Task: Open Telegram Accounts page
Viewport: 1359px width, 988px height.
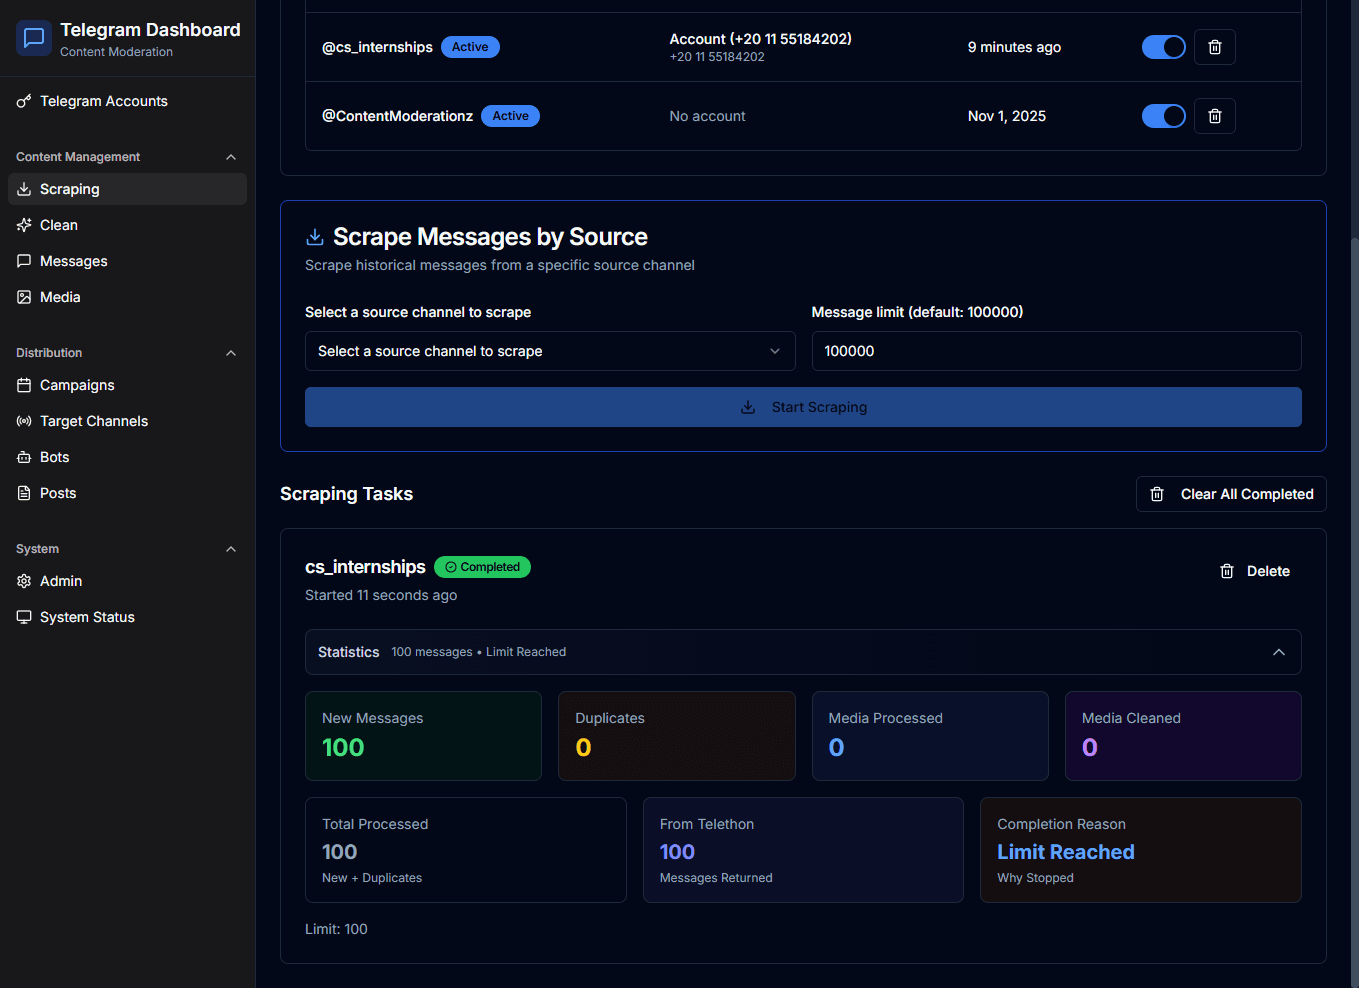Action: (x=127, y=101)
